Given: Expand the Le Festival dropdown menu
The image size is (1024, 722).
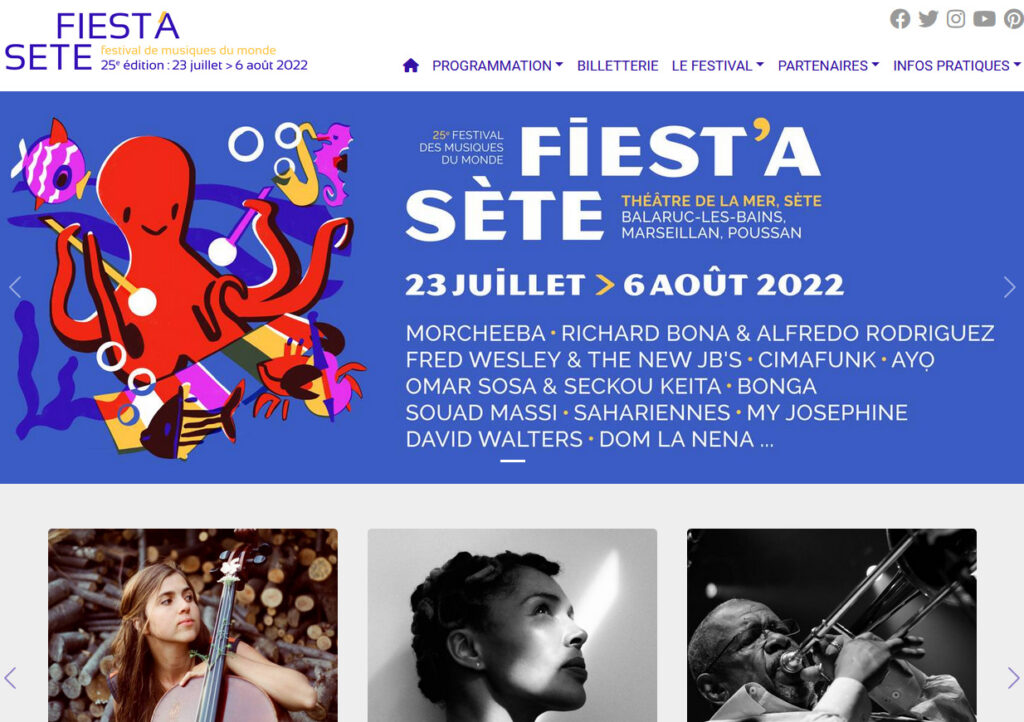Looking at the screenshot, I should [x=718, y=66].
